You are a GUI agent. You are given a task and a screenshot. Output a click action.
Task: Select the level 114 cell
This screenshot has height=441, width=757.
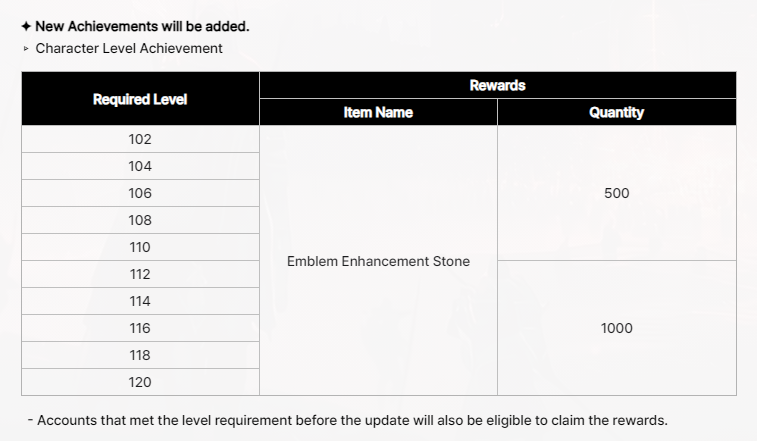140,301
